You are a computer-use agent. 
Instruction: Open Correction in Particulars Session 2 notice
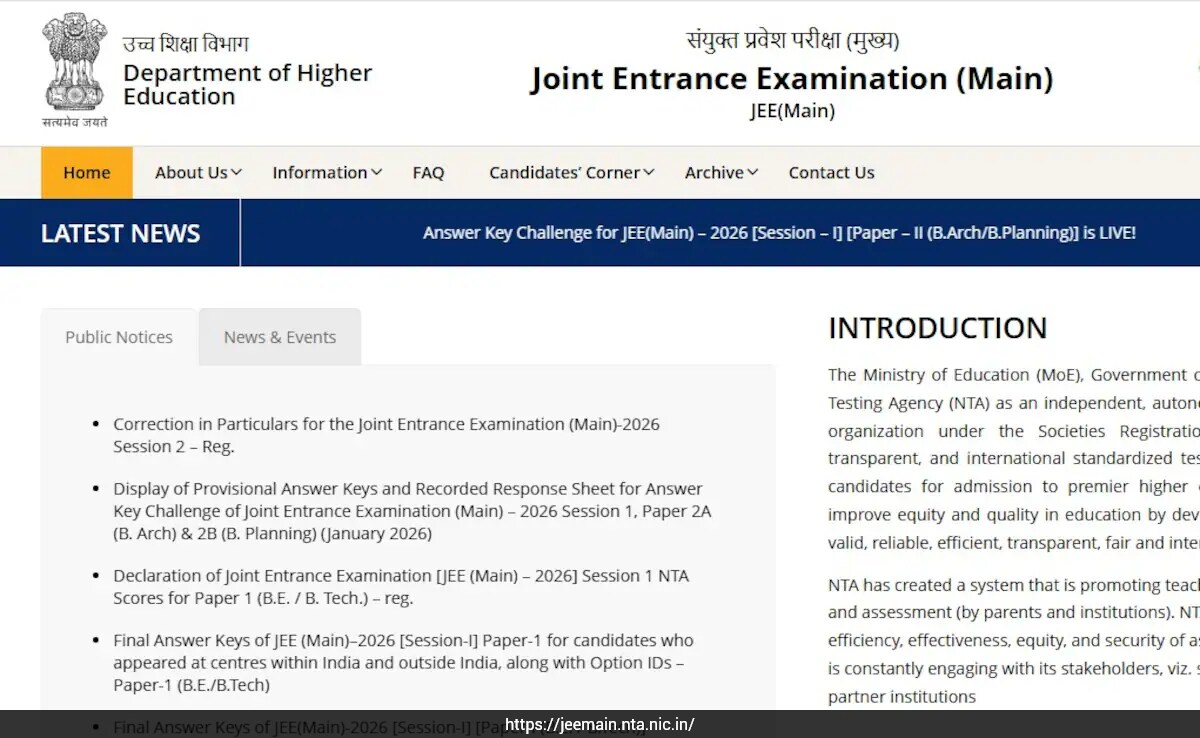386,435
